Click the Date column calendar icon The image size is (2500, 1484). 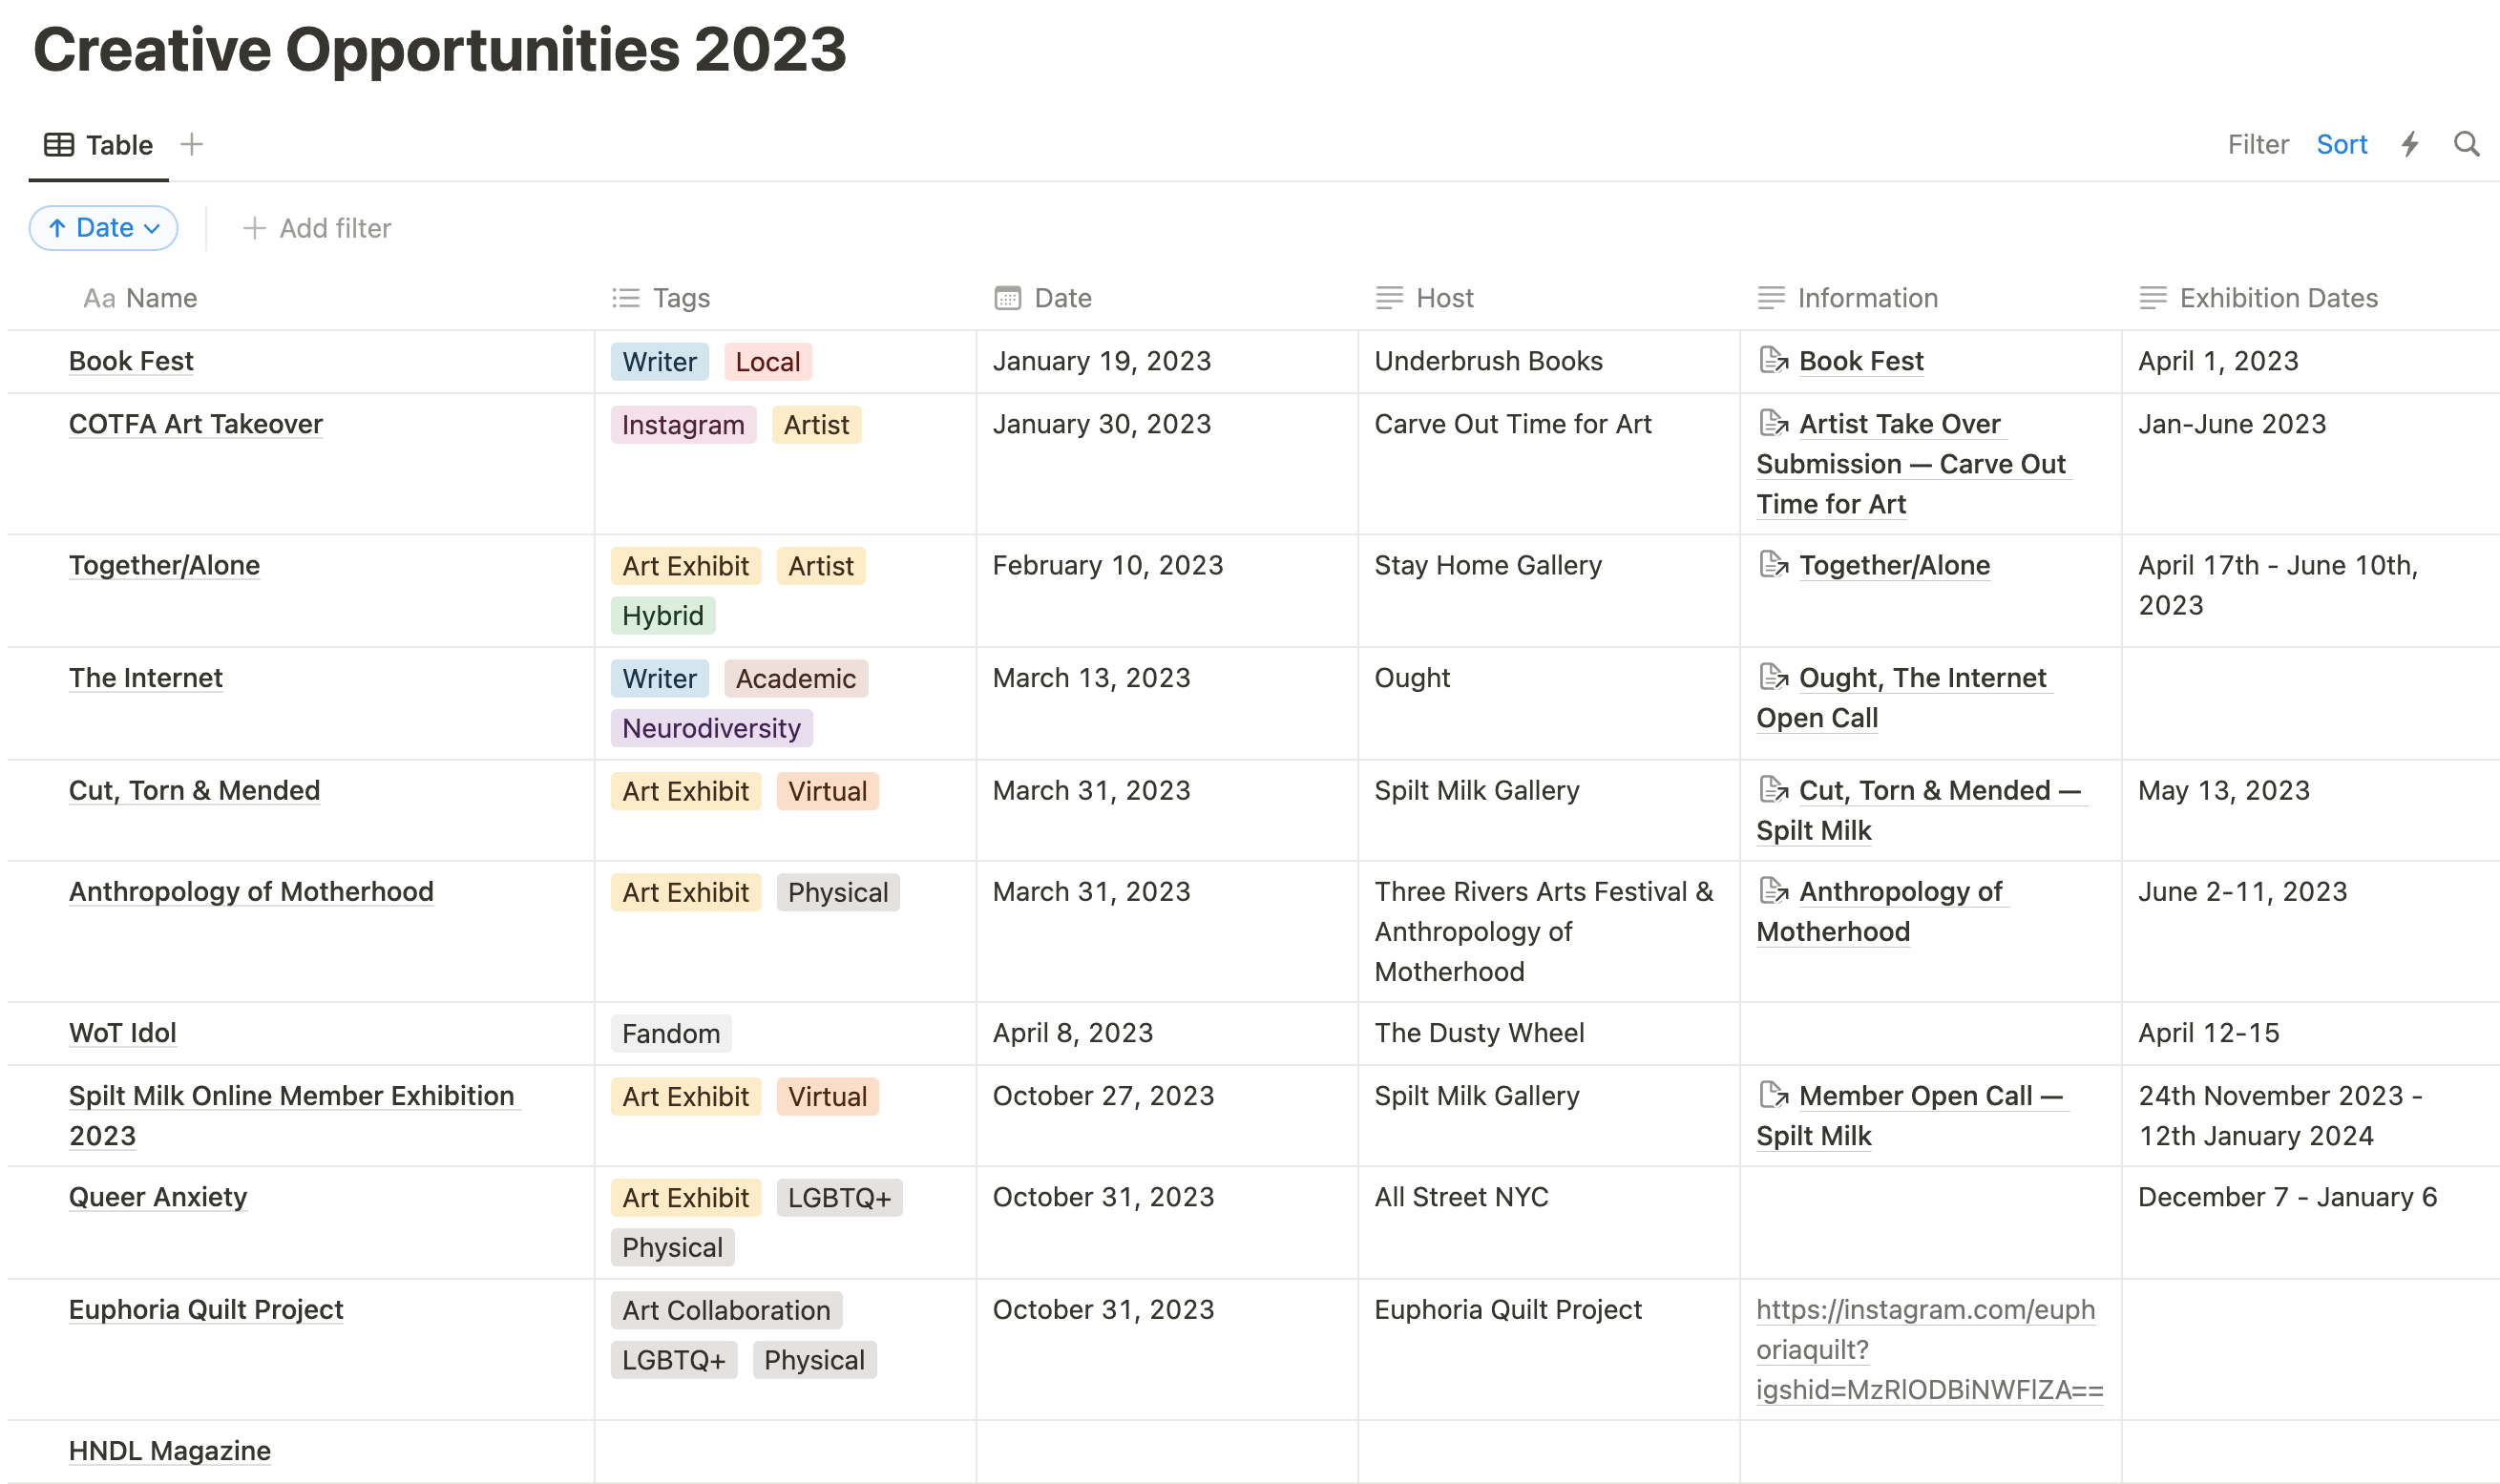point(1007,298)
